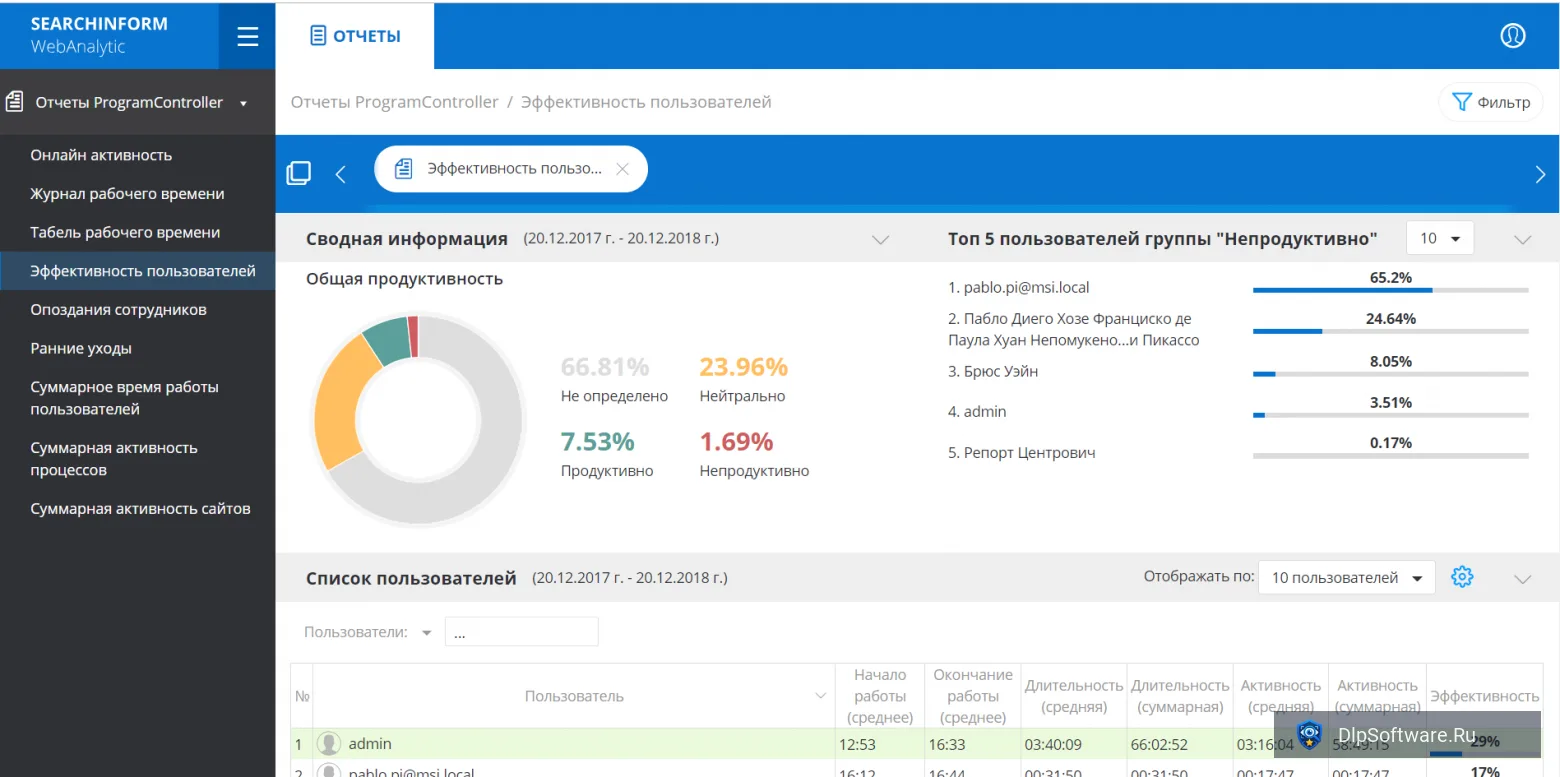1560x777 pixels.
Task: Open Онлайн активность report
Action: (x=101, y=155)
